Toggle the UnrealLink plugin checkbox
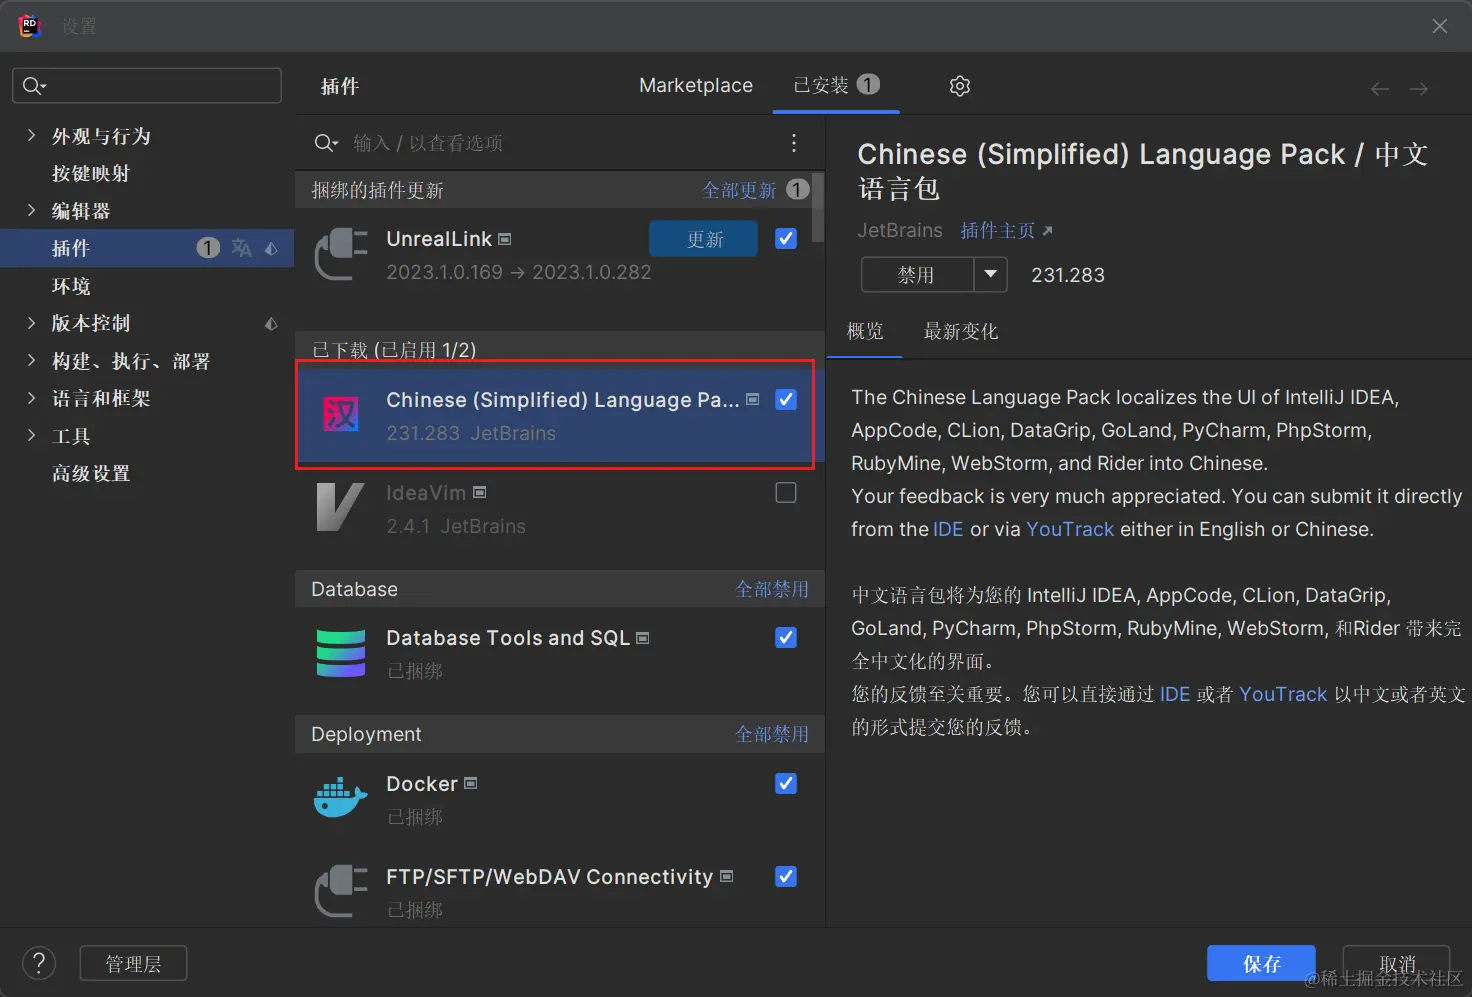This screenshot has height=997, width=1472. pos(786,238)
